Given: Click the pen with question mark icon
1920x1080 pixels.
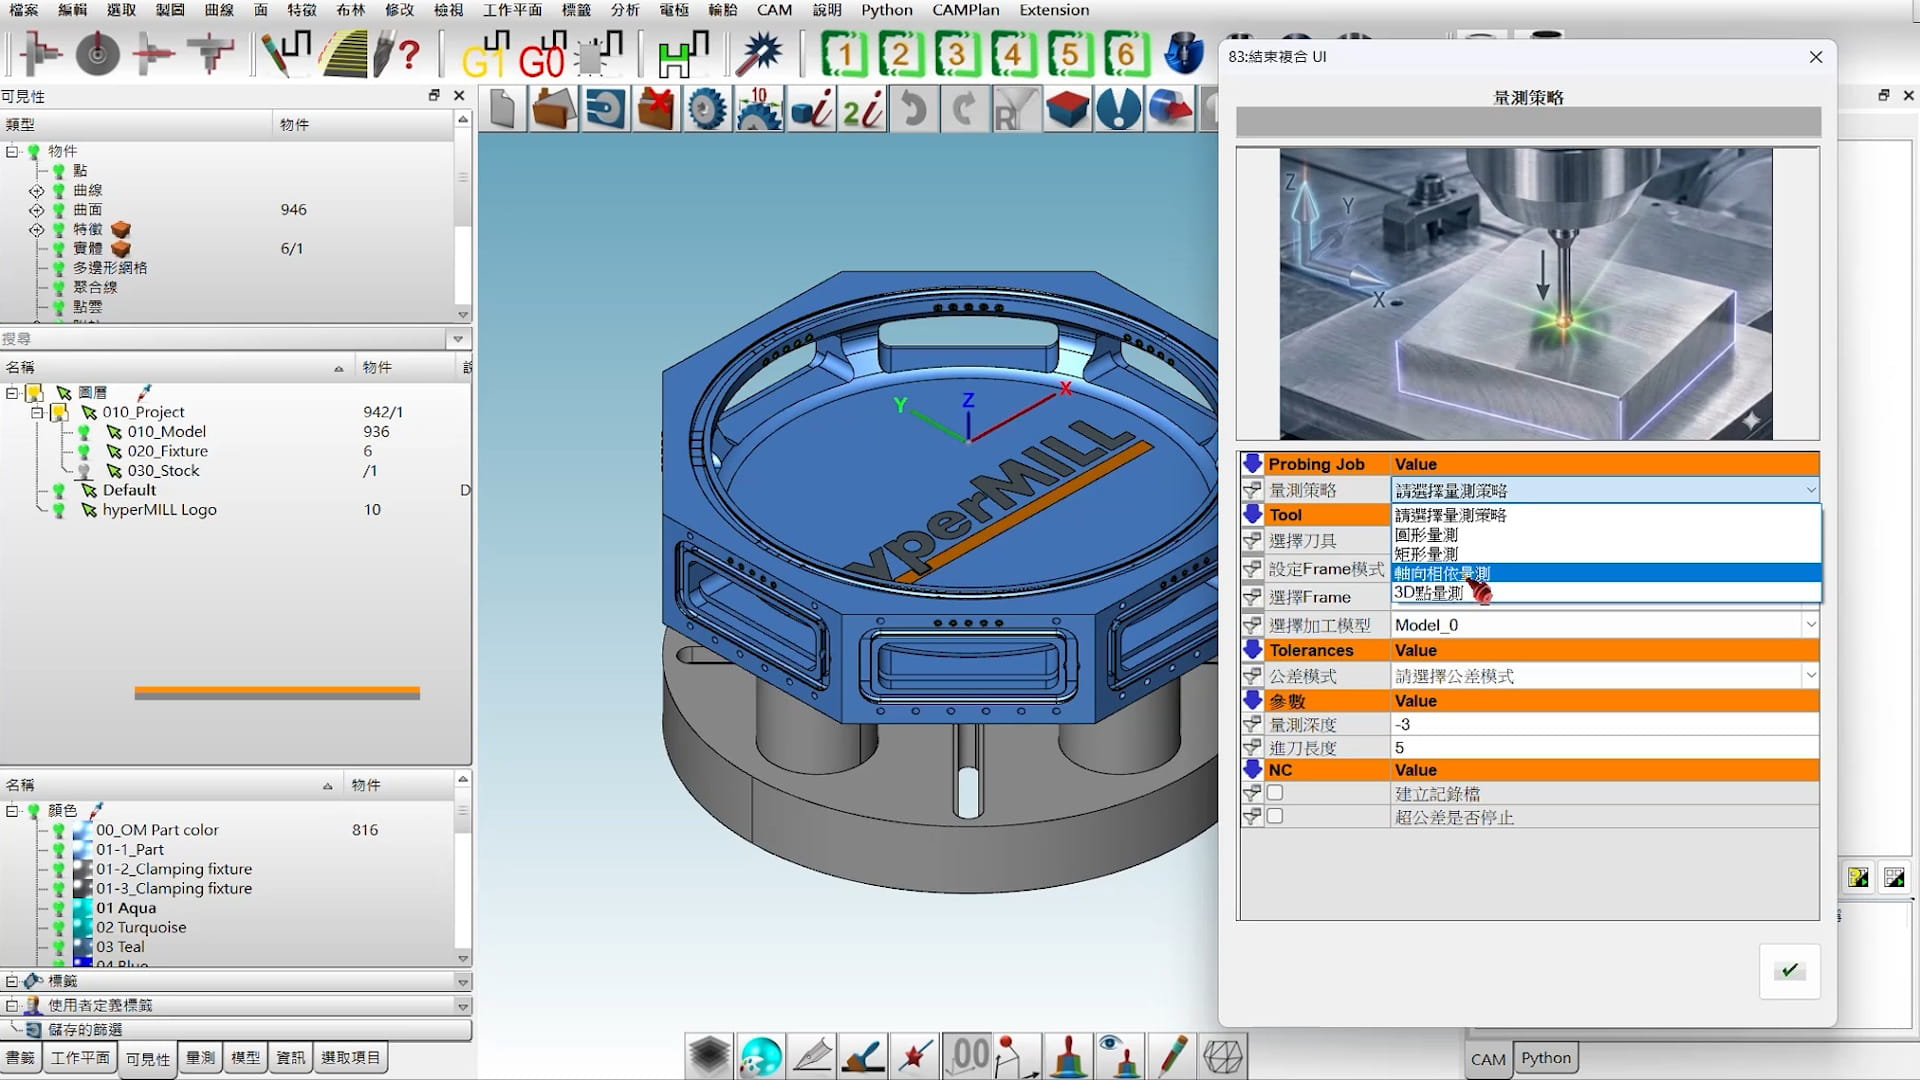Looking at the screenshot, I should point(397,54).
